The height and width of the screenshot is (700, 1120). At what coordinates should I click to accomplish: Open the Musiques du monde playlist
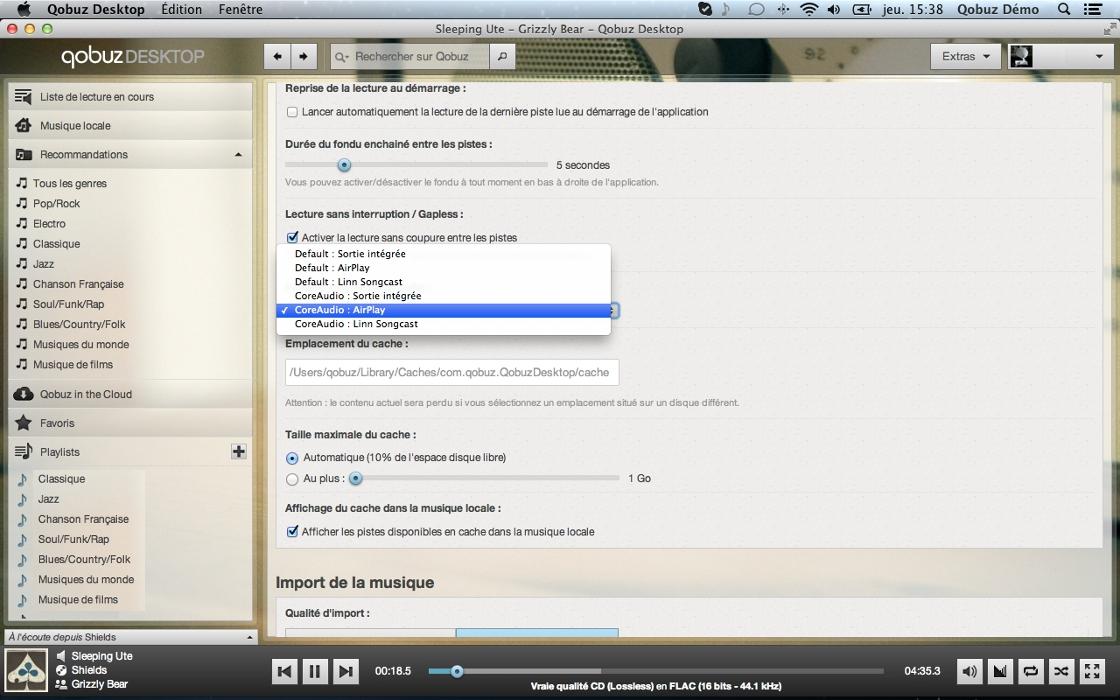click(x=86, y=579)
